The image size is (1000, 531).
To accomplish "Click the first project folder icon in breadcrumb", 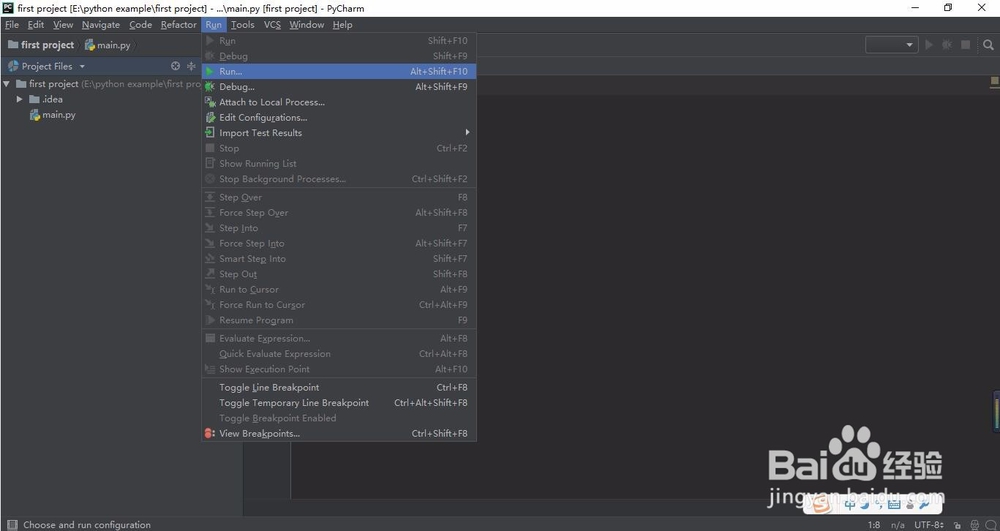I will point(13,45).
